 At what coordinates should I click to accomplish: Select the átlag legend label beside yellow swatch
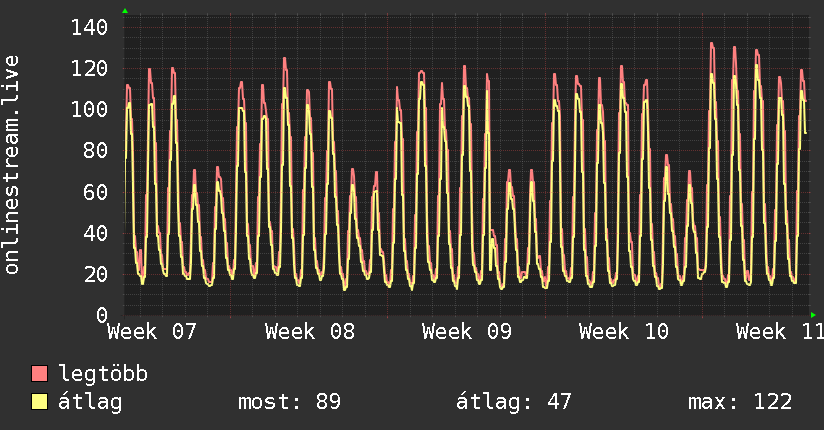tap(90, 402)
